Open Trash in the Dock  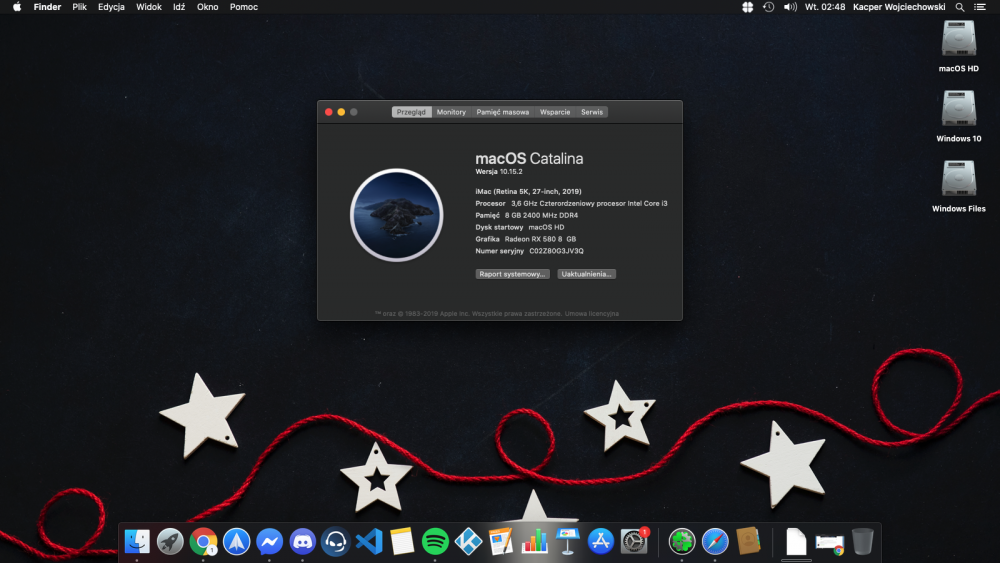click(x=862, y=542)
